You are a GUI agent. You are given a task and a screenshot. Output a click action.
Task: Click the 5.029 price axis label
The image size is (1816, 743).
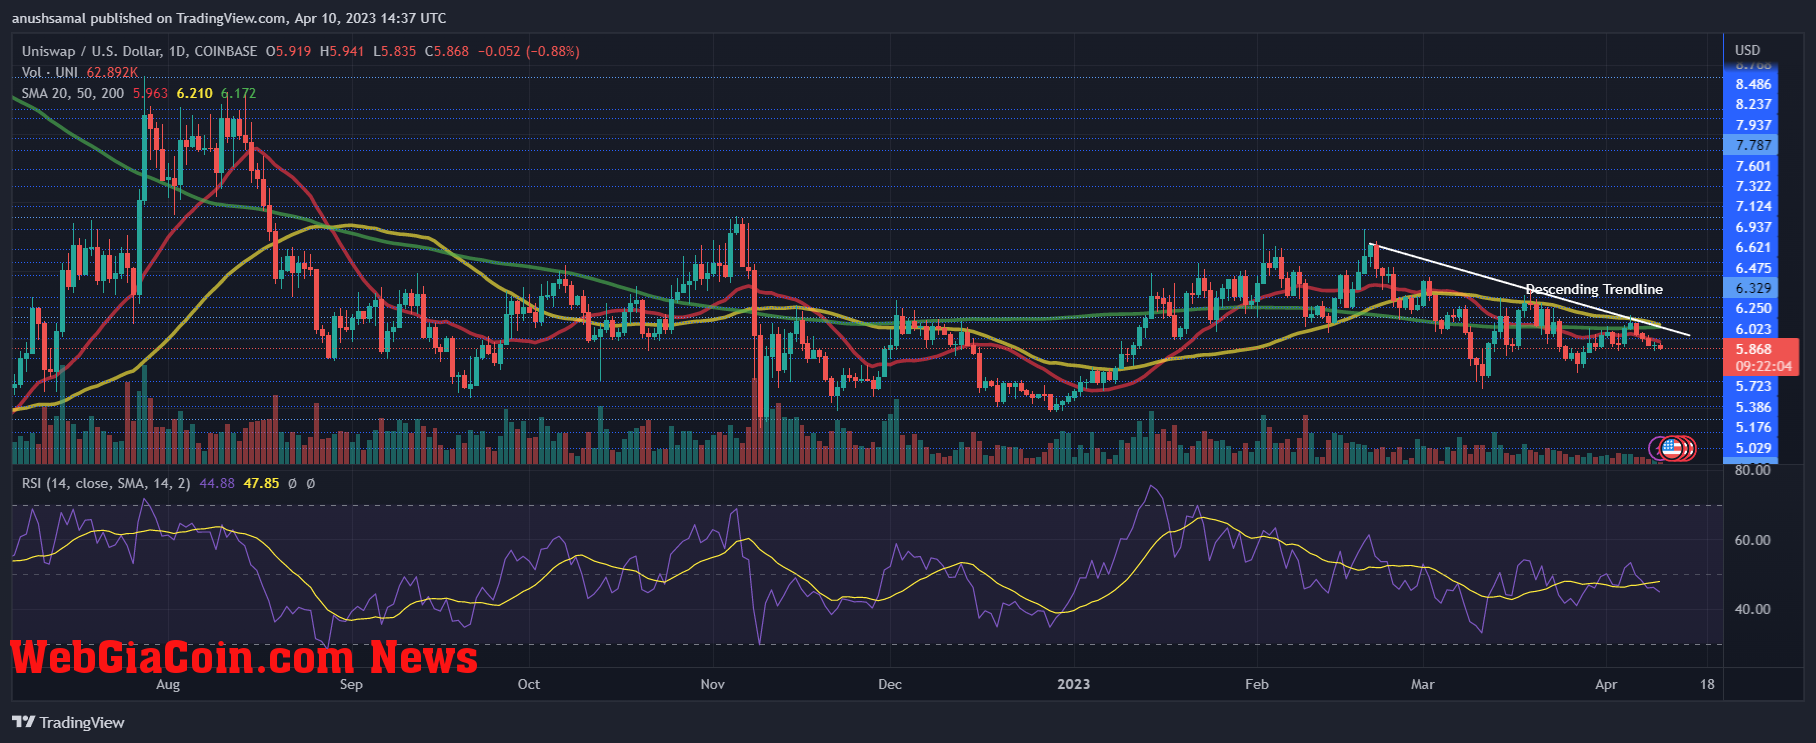[x=1753, y=448]
